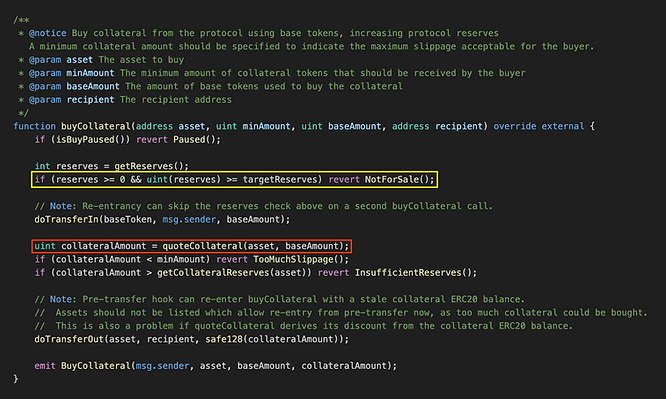The image size is (666, 399).
Task: Click the 'Pre-transfer hook can re-enter' comment
Action: 279,299
